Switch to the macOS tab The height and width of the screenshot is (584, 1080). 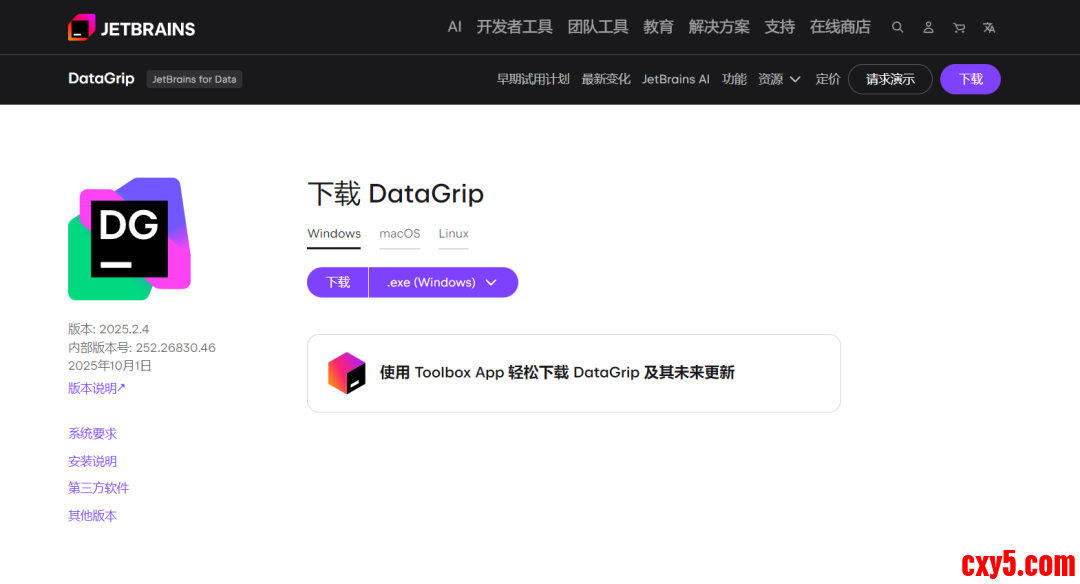click(x=399, y=234)
